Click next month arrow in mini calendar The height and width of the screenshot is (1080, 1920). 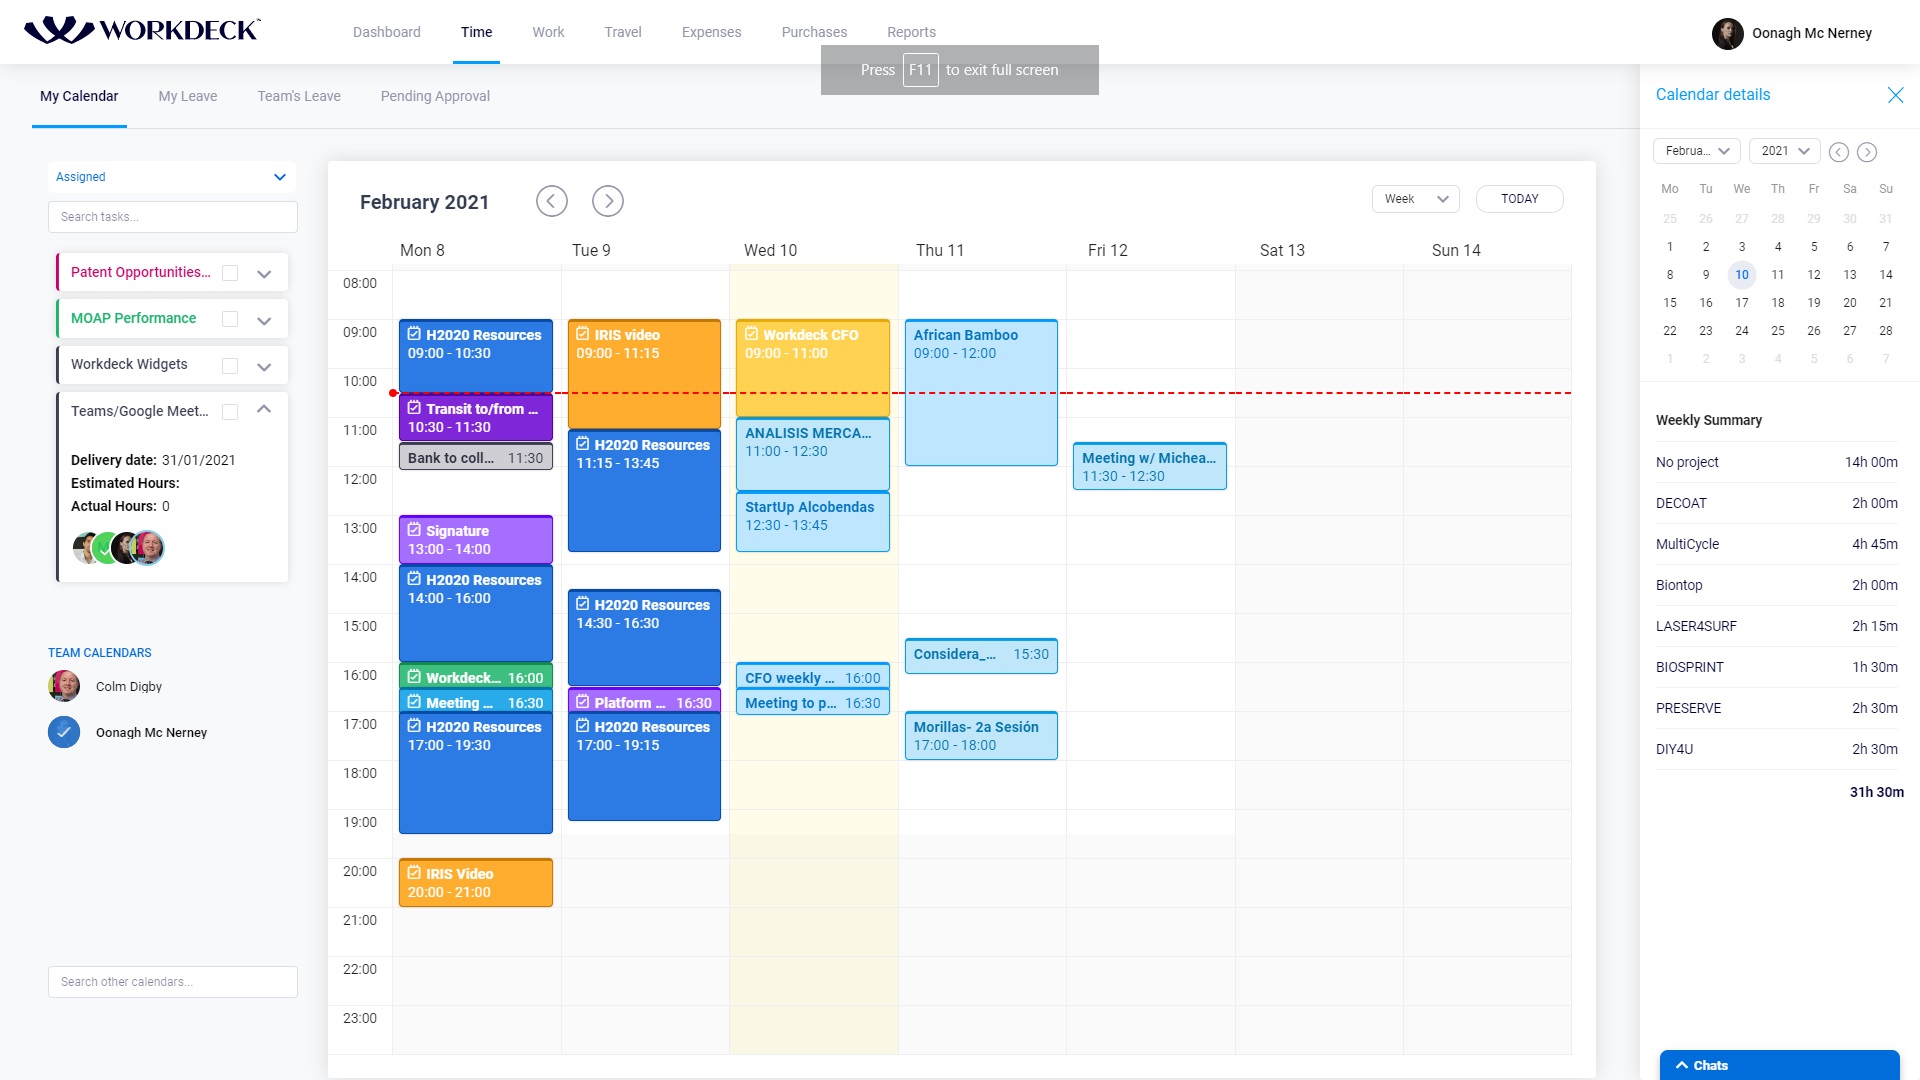(x=1866, y=152)
